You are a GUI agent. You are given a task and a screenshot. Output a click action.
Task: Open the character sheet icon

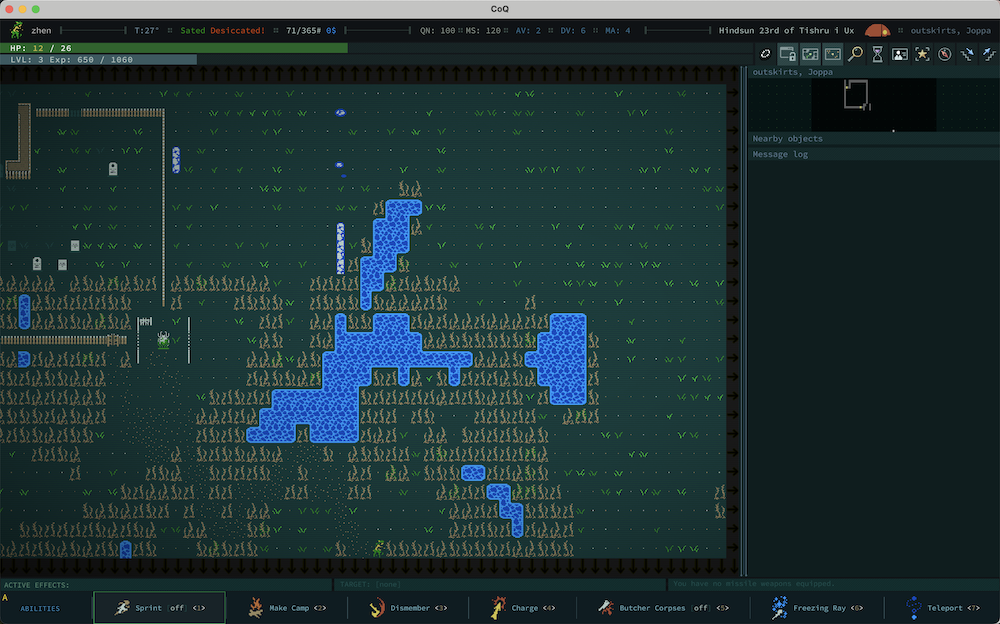tap(900, 54)
